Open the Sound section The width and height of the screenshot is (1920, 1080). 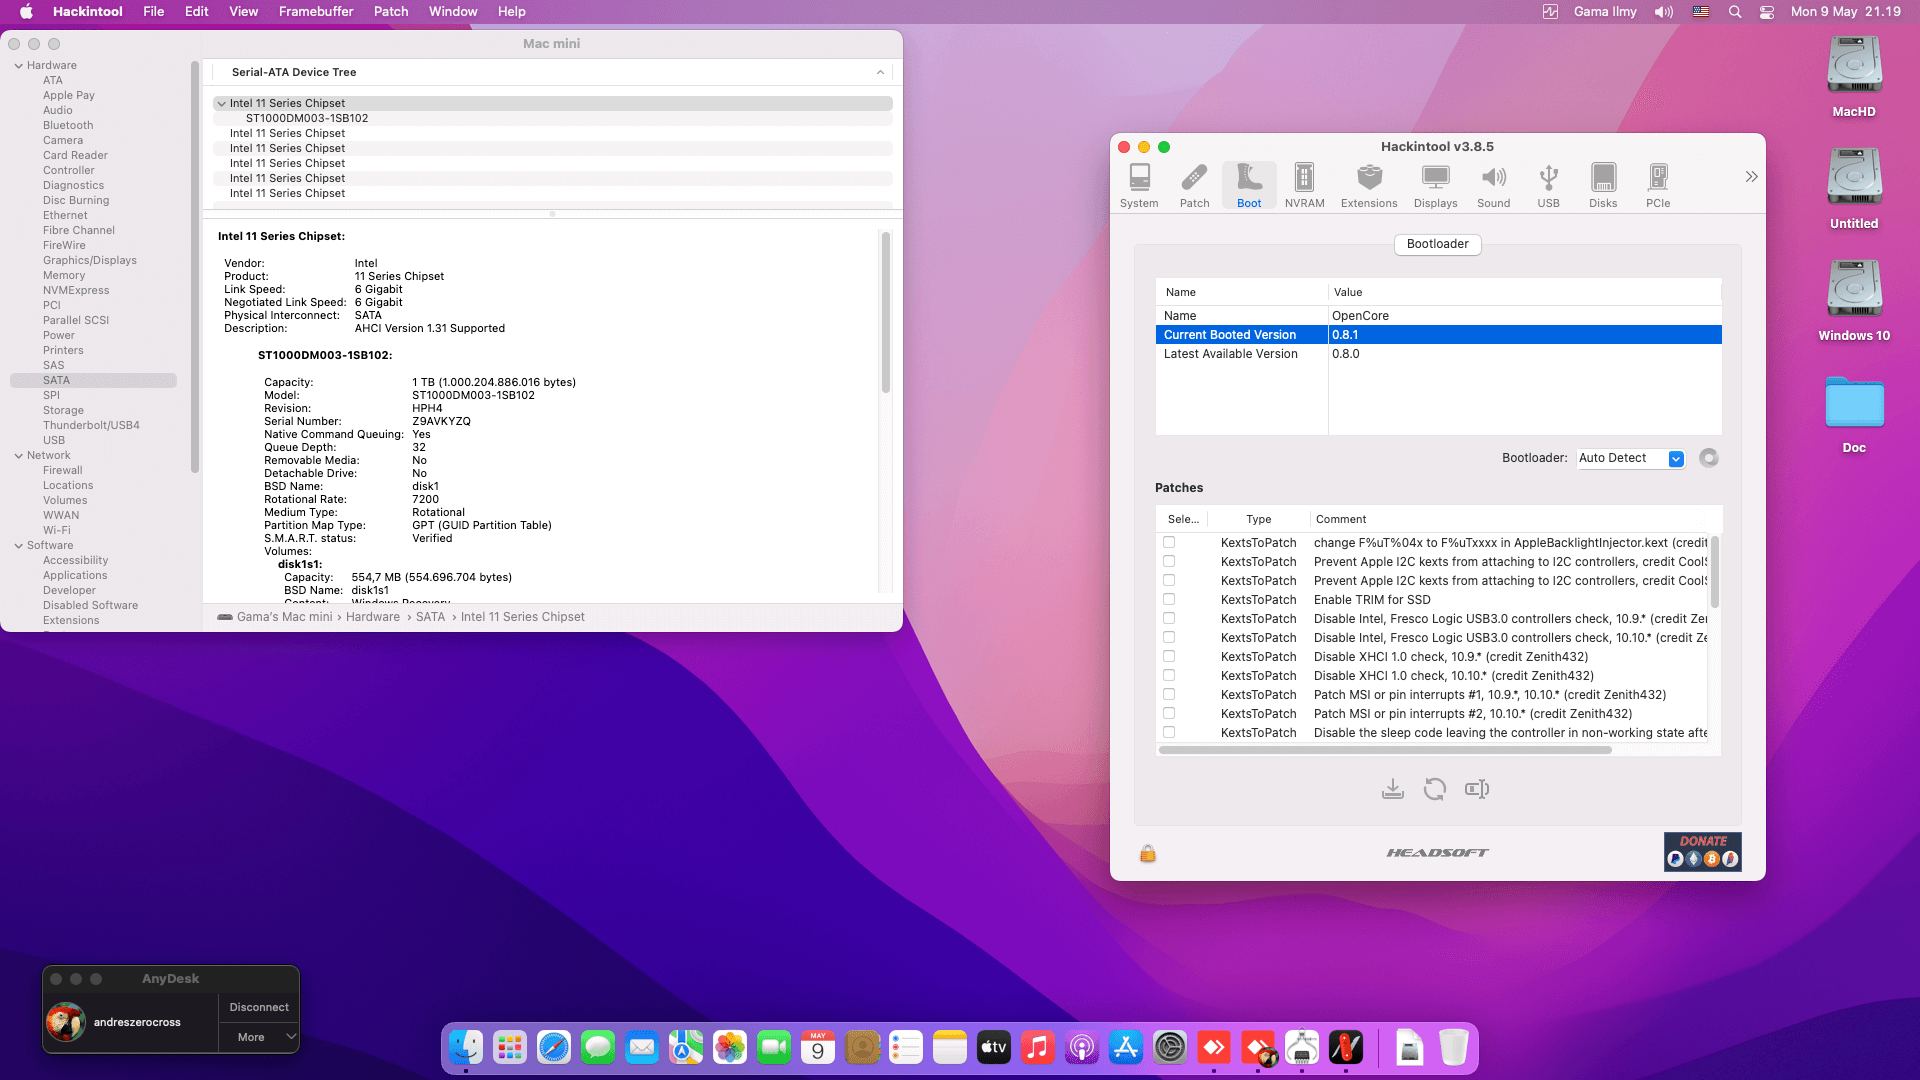(x=1494, y=186)
